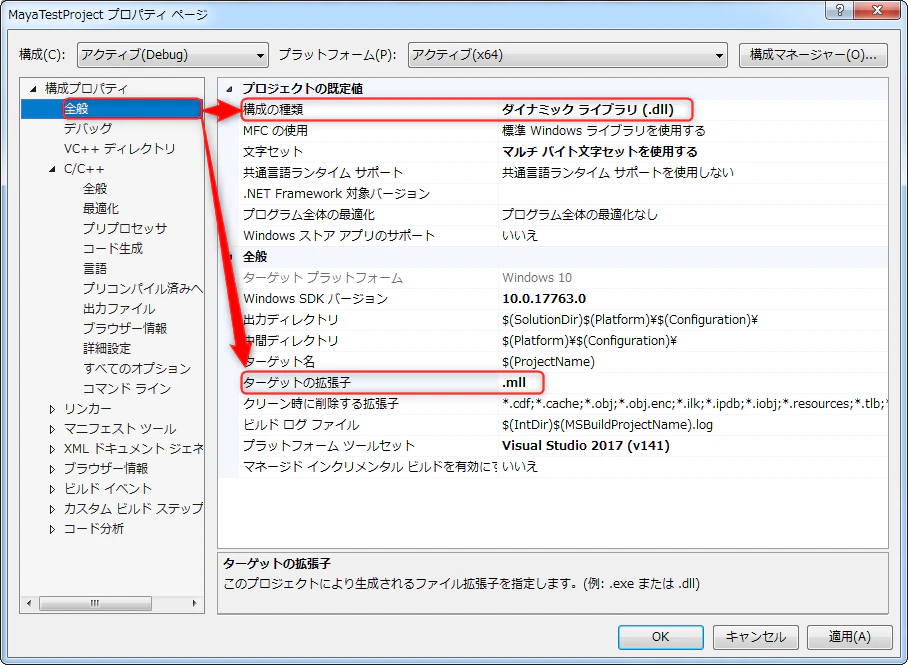Select 出力ファイル tree item
Image resolution: width=908 pixels, height=665 pixels.
(x=119, y=309)
